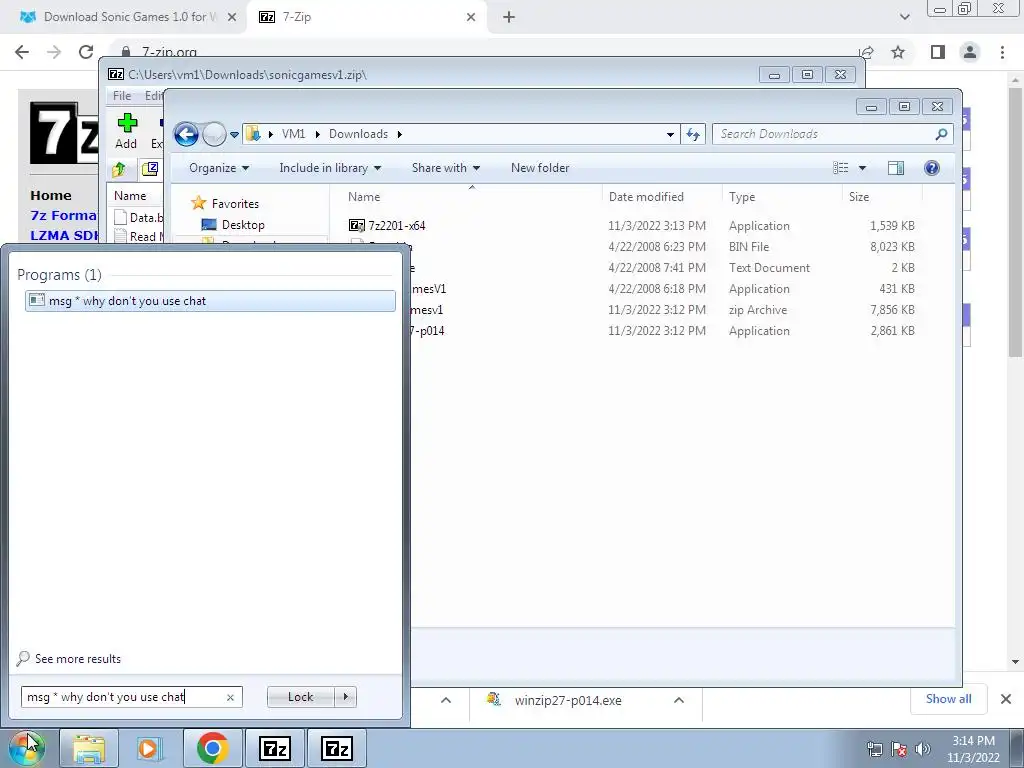Reload the 7-zip.org page

[x=86, y=52]
